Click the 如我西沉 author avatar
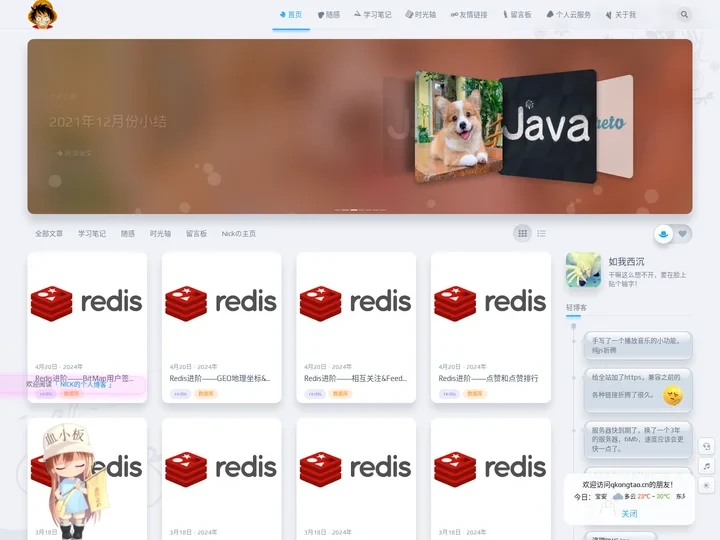 click(583, 270)
